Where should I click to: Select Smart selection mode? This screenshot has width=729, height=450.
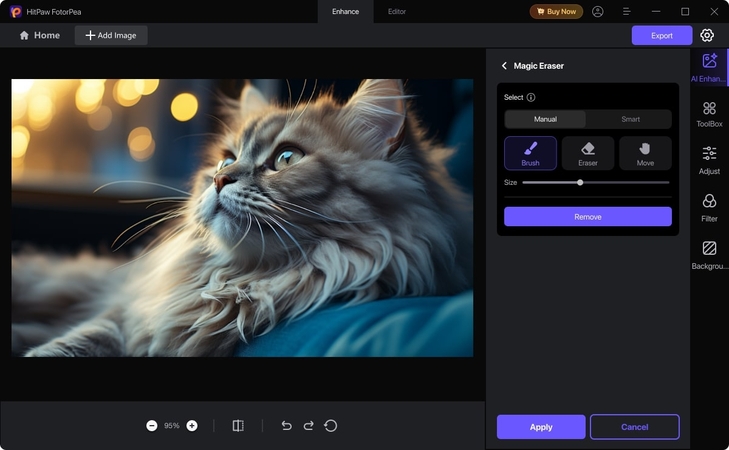[630, 119]
